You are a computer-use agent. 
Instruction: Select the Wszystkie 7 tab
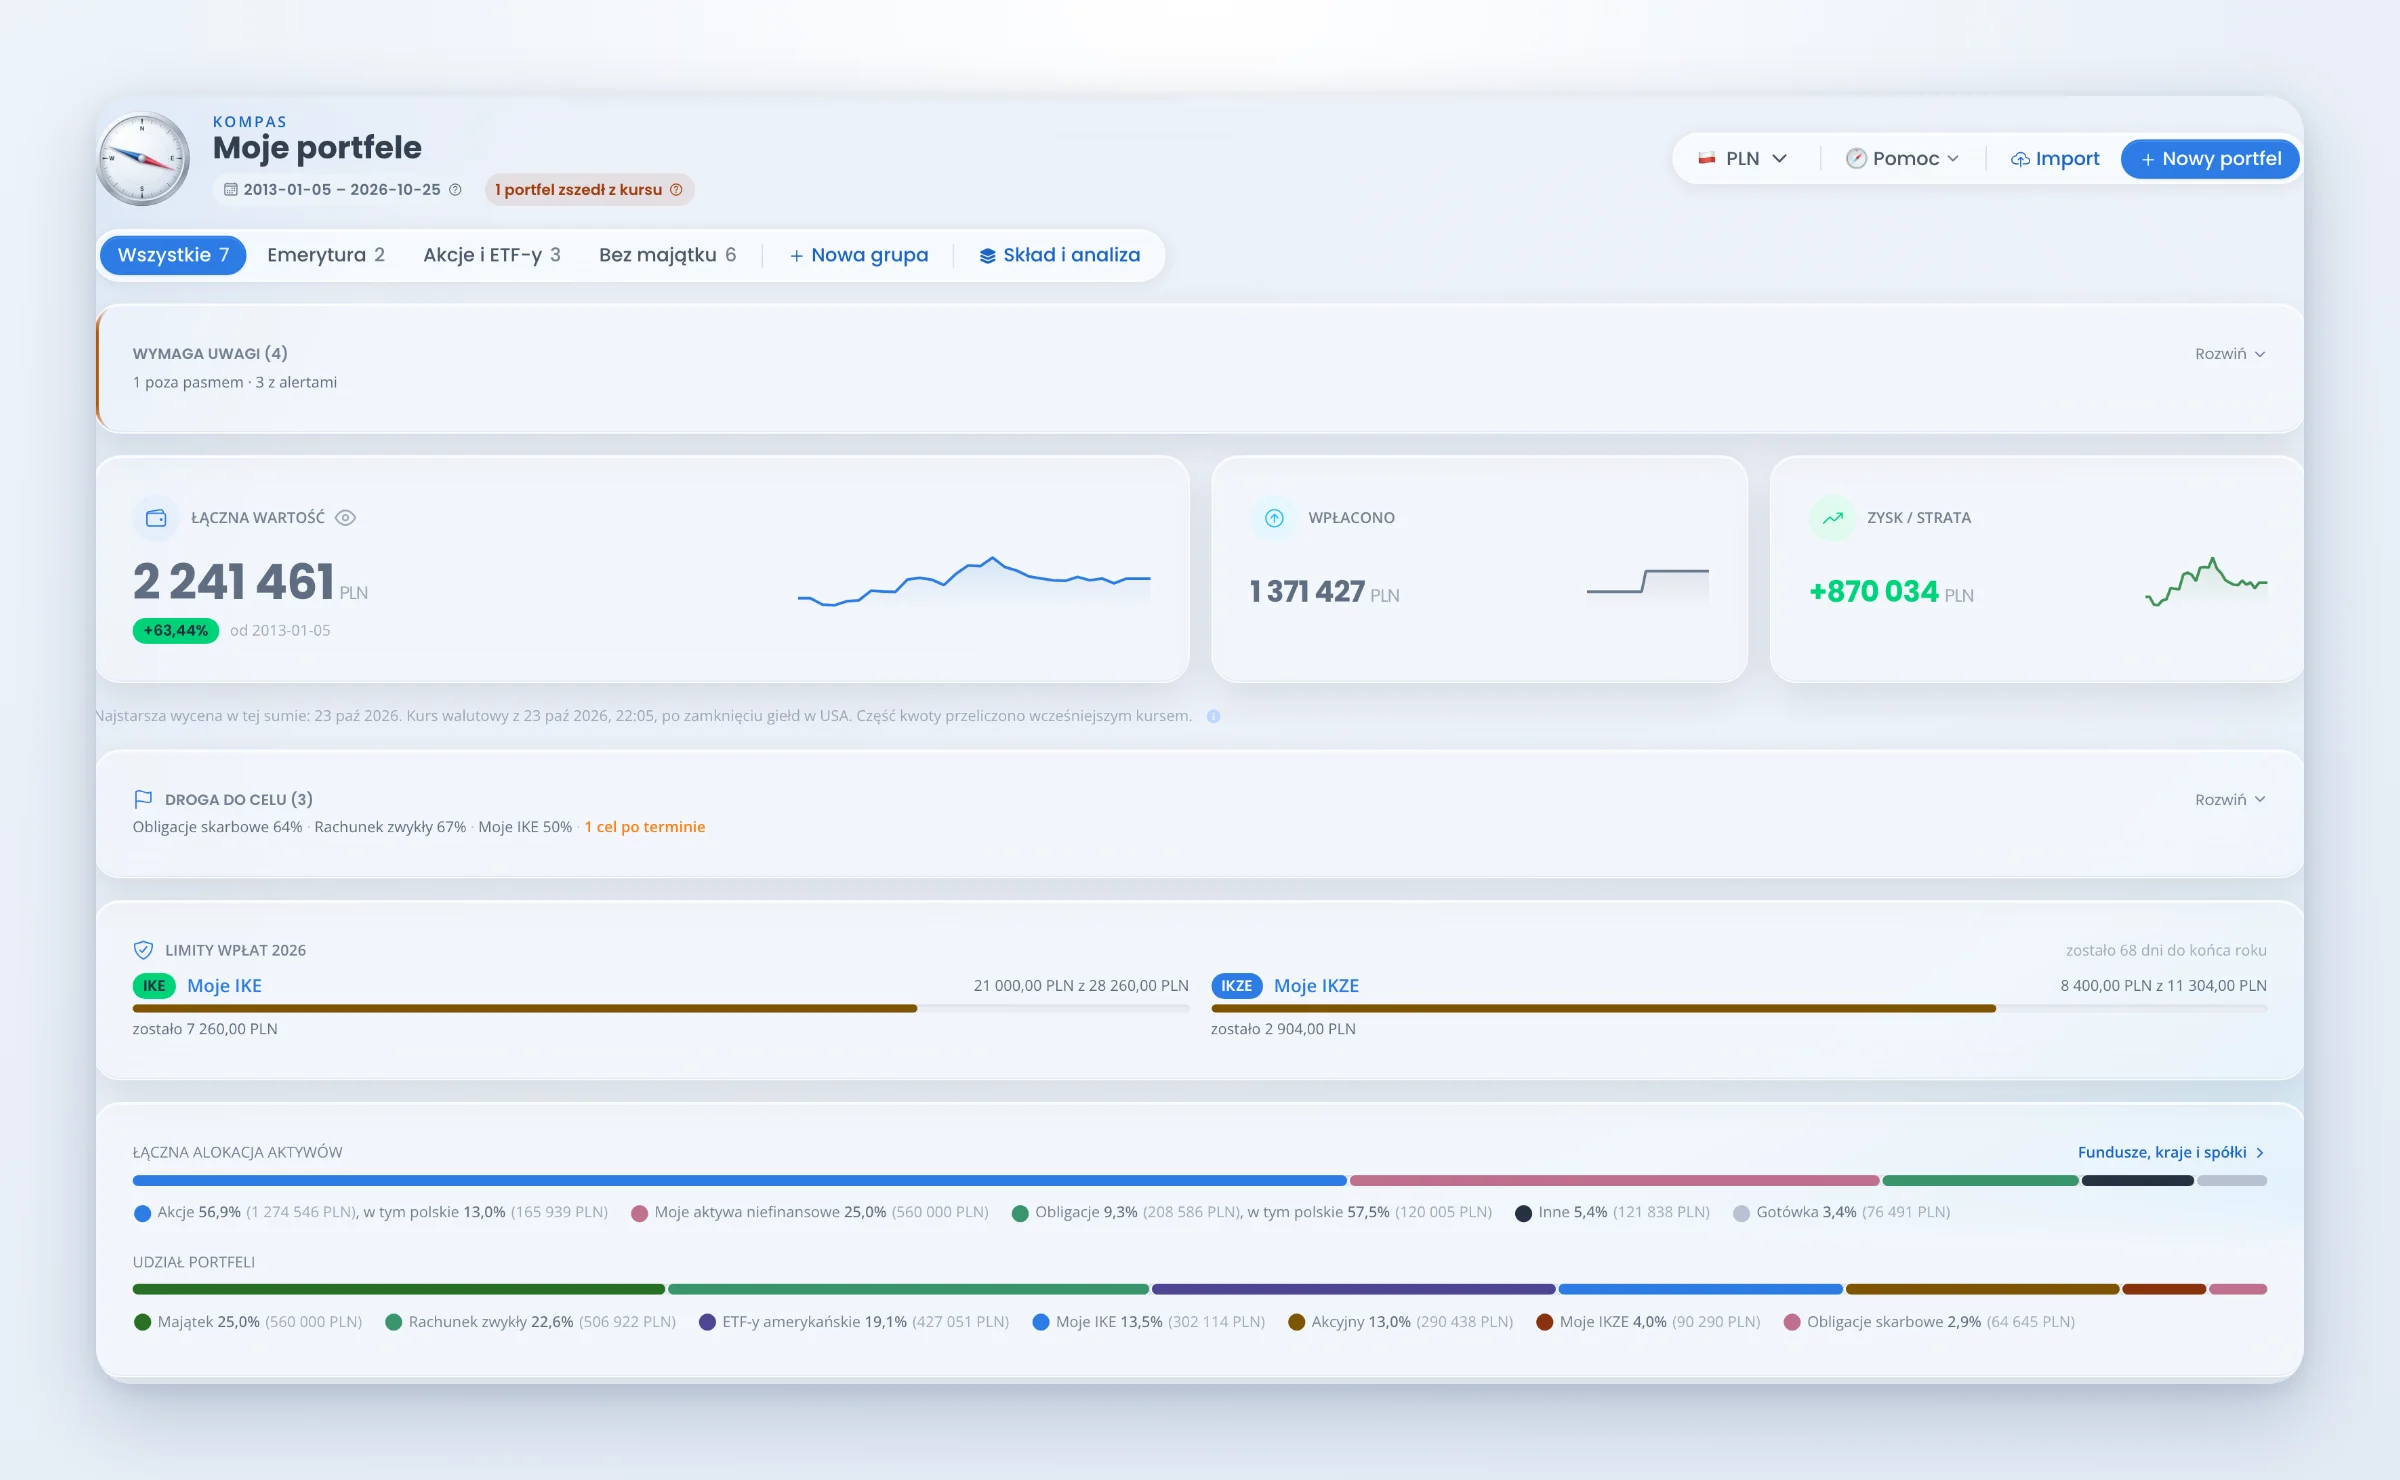(173, 255)
